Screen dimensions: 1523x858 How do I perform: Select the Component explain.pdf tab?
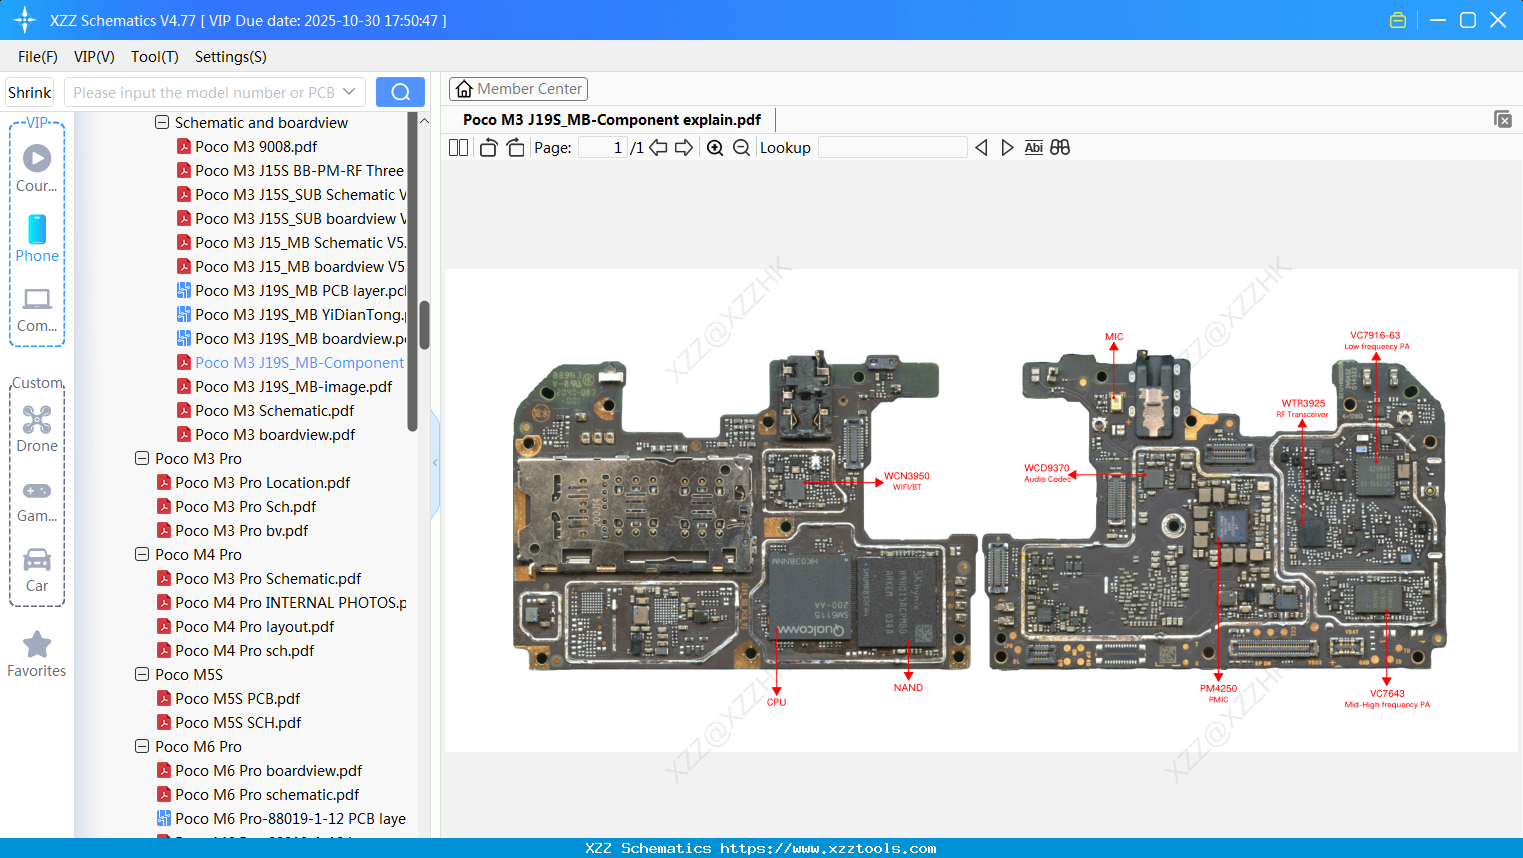[610, 119]
